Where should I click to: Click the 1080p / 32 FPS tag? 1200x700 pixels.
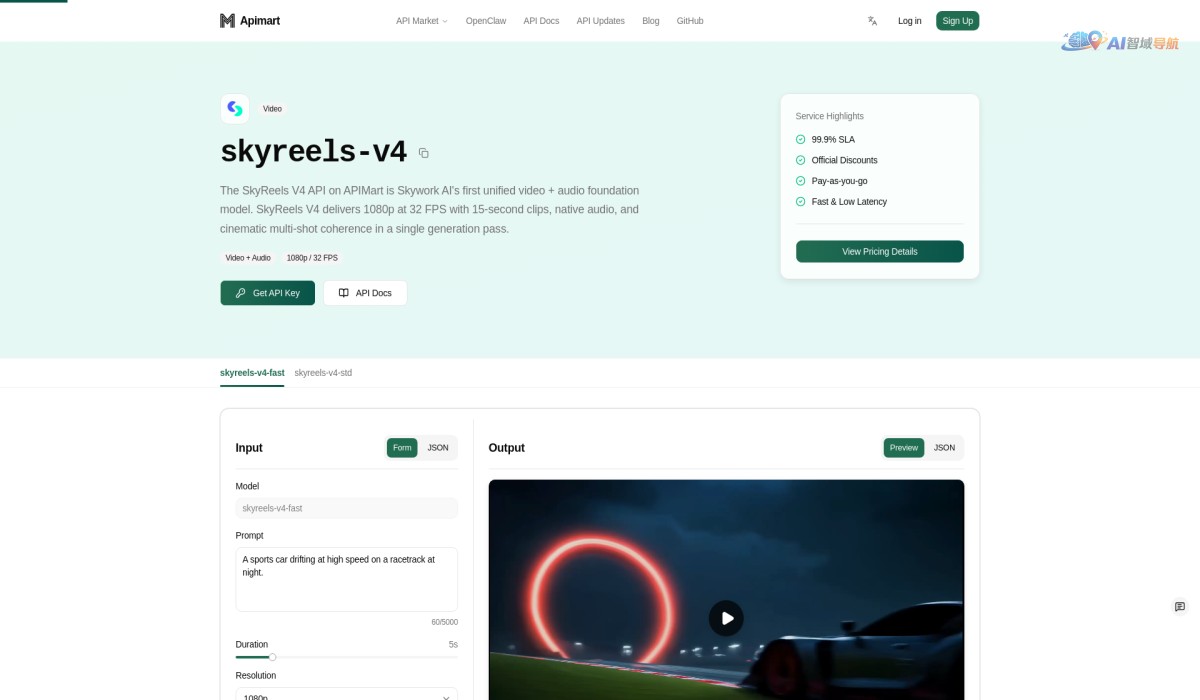(x=312, y=258)
